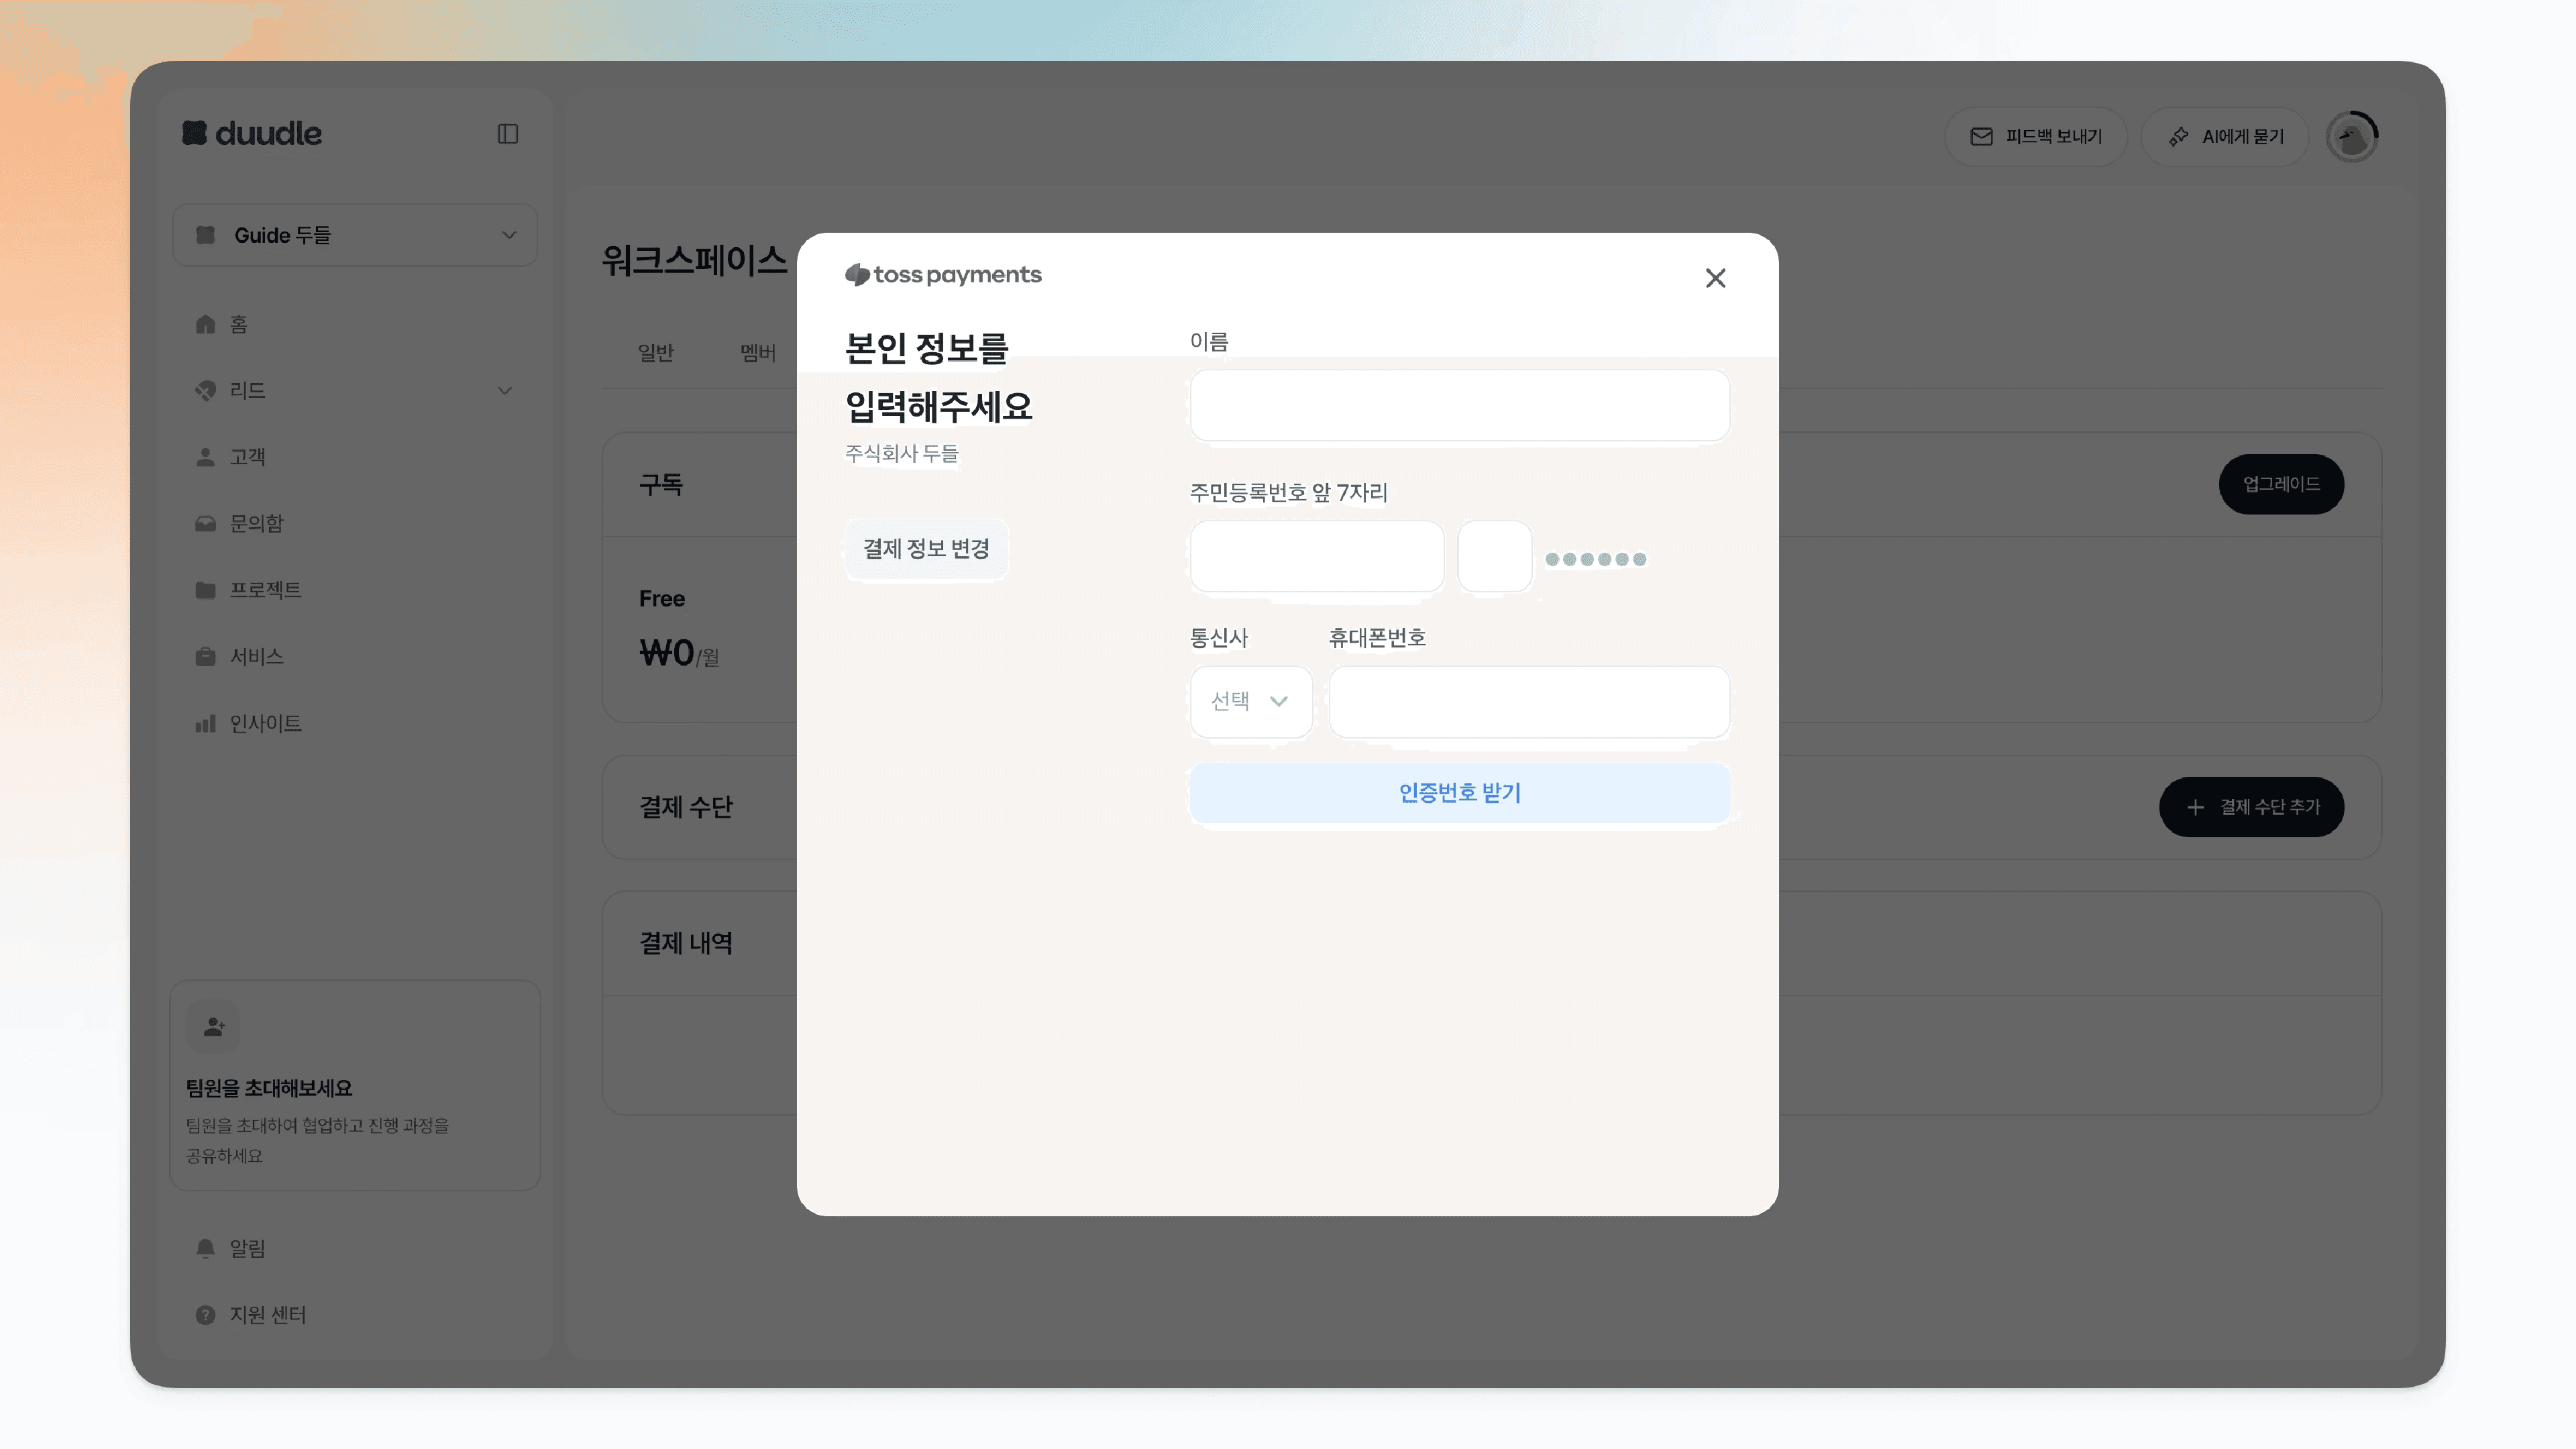Screen dimensions: 2576x1449
Task: Click 팀원을 초대해보세요 card title
Action: pyautogui.click(x=269, y=1088)
